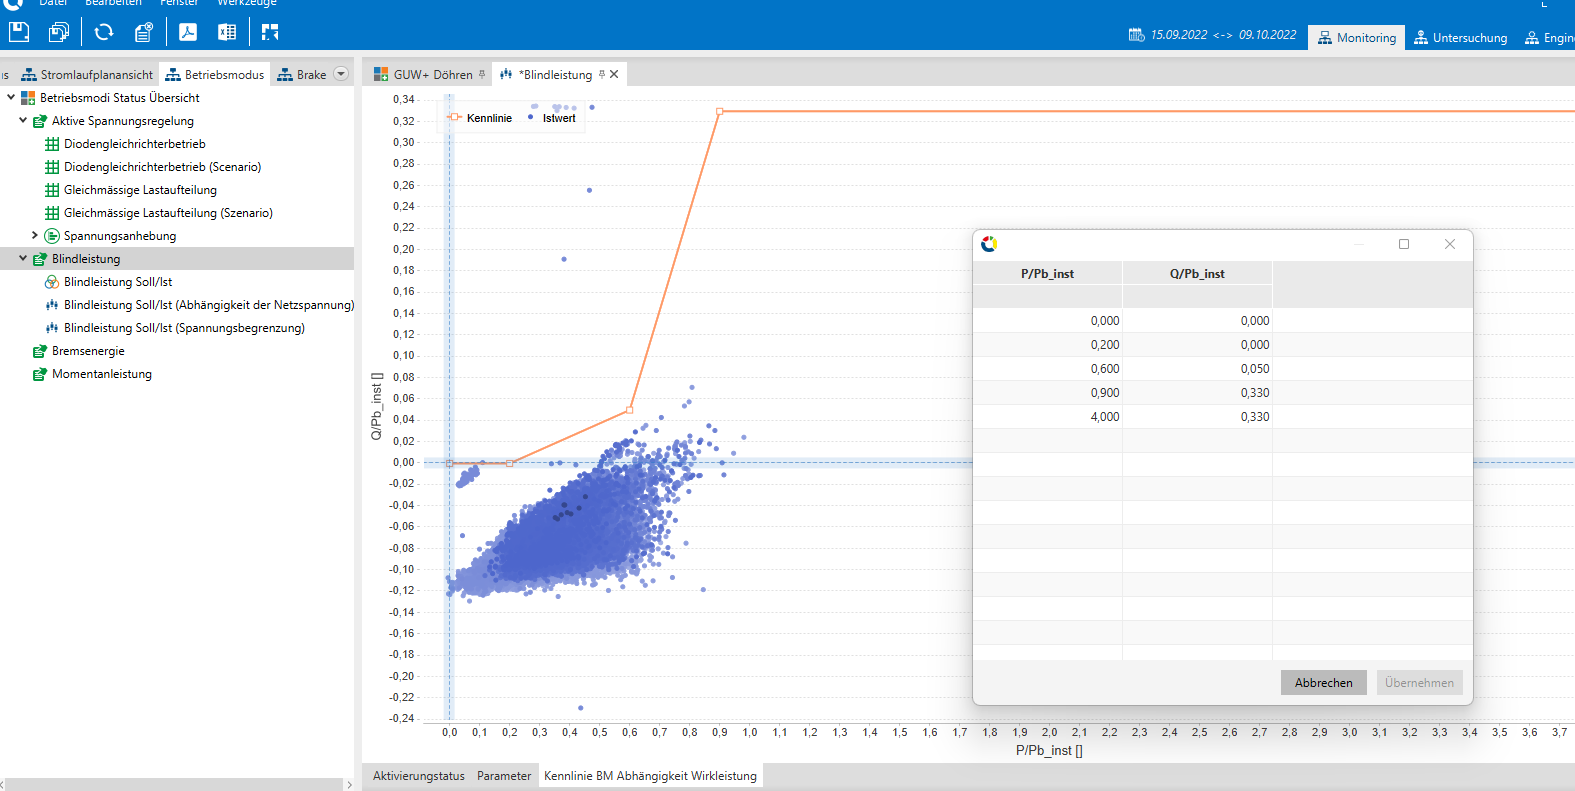Click icon of Gleichmässige Lastaufteilung item

pyautogui.click(x=52, y=190)
